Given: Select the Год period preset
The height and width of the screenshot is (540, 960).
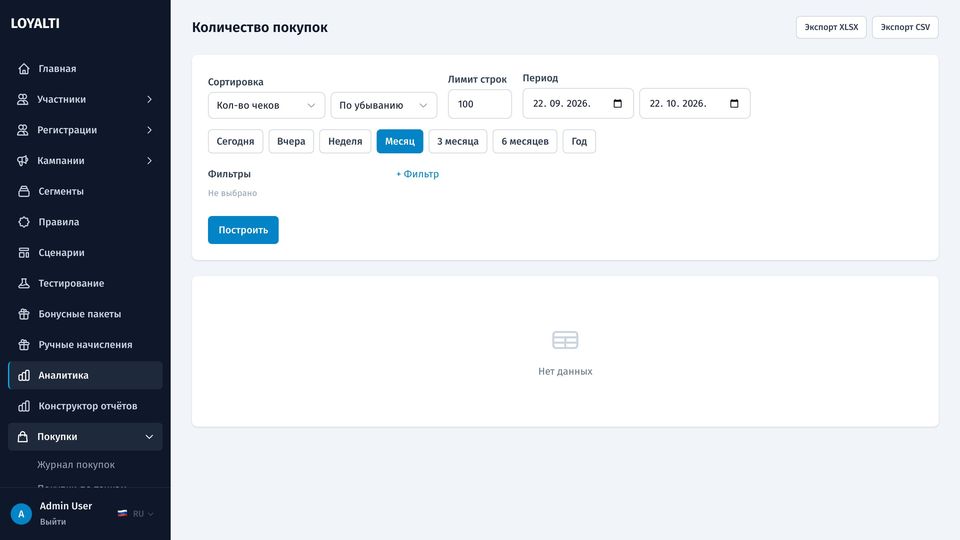Looking at the screenshot, I should 579,141.
